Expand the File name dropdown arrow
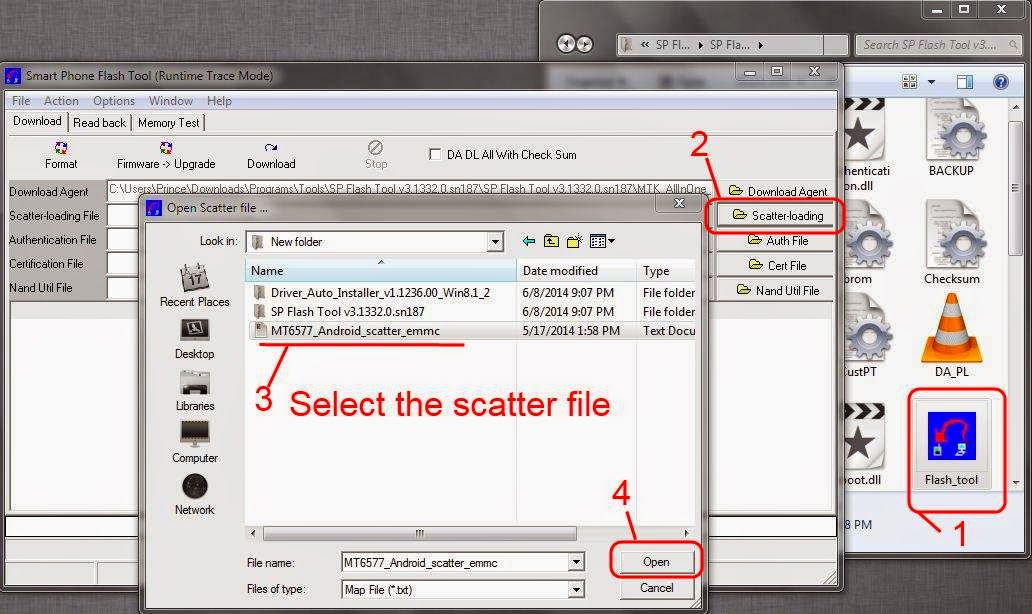This screenshot has width=1032, height=614. pos(576,563)
